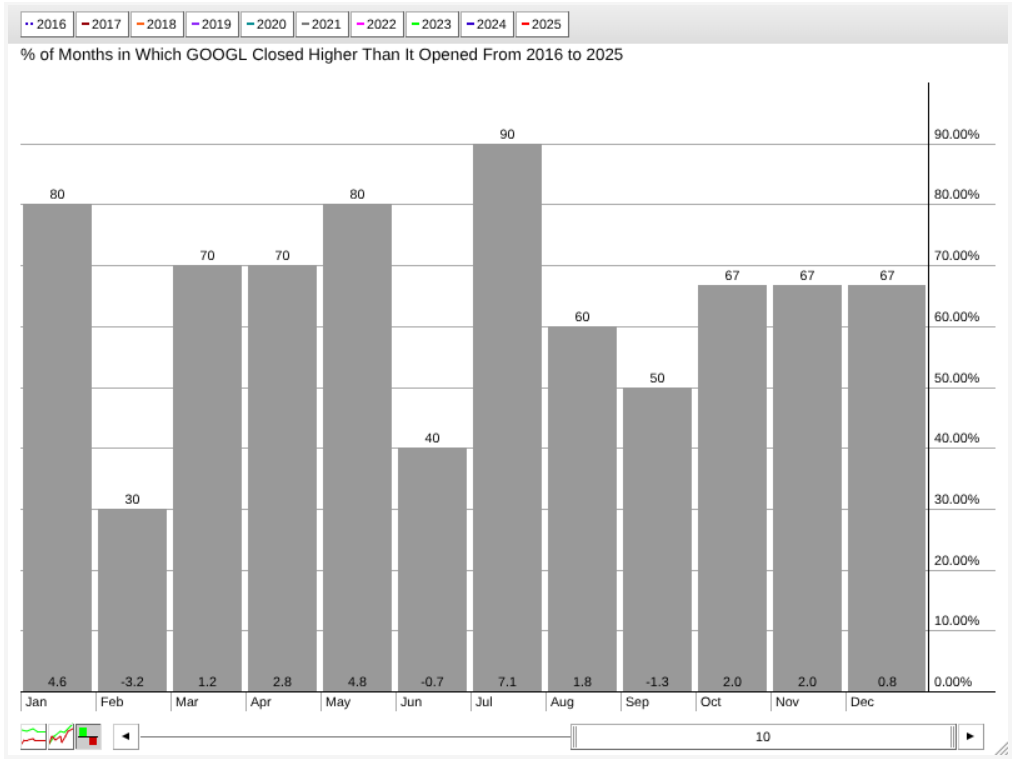Image resolution: width=1015 pixels, height=761 pixels.
Task: Toggle the 2016 year series
Action: [45, 24]
